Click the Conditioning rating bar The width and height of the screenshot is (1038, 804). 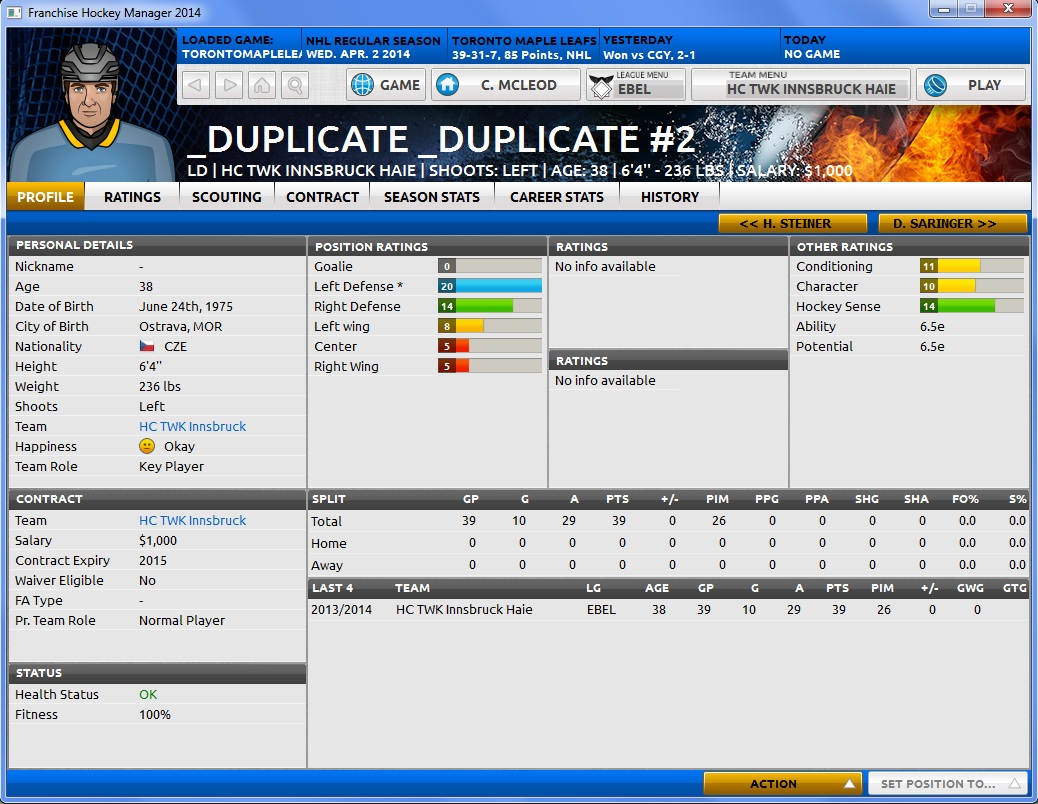pos(972,266)
